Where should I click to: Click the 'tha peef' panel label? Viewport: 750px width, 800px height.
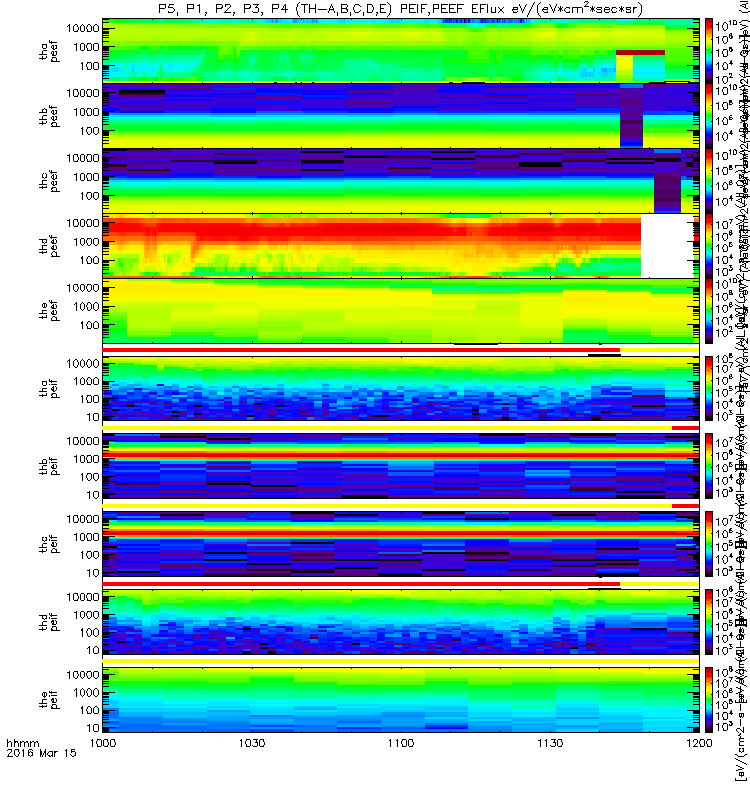(x=49, y=52)
